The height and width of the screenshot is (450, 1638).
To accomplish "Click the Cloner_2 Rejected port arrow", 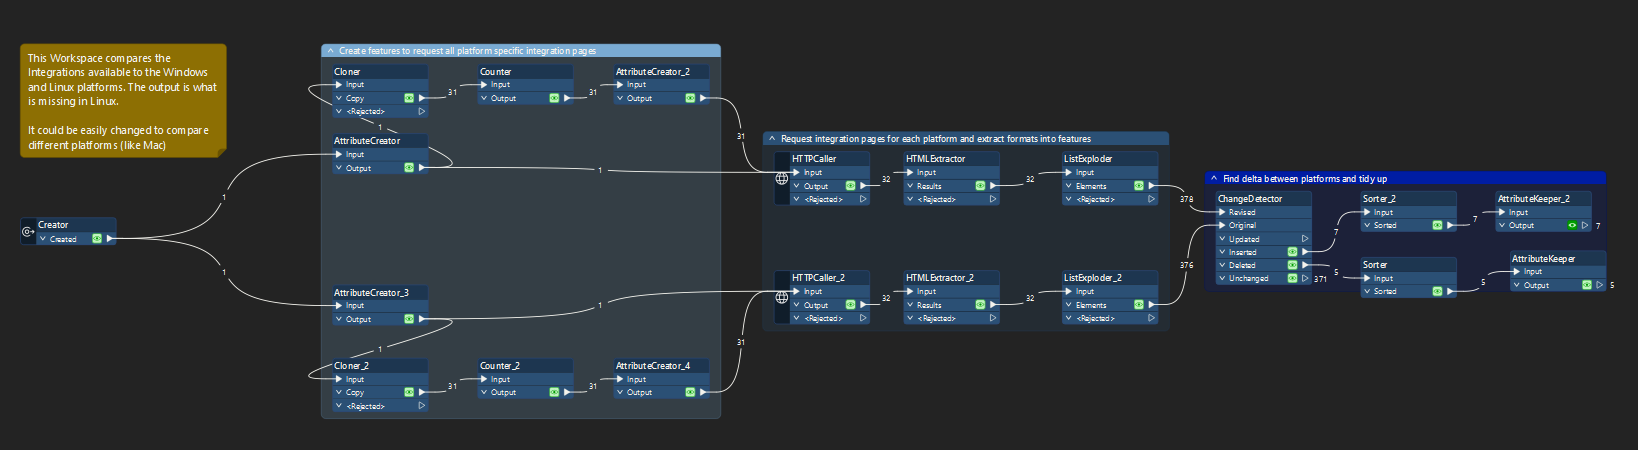I will pyautogui.click(x=422, y=406).
